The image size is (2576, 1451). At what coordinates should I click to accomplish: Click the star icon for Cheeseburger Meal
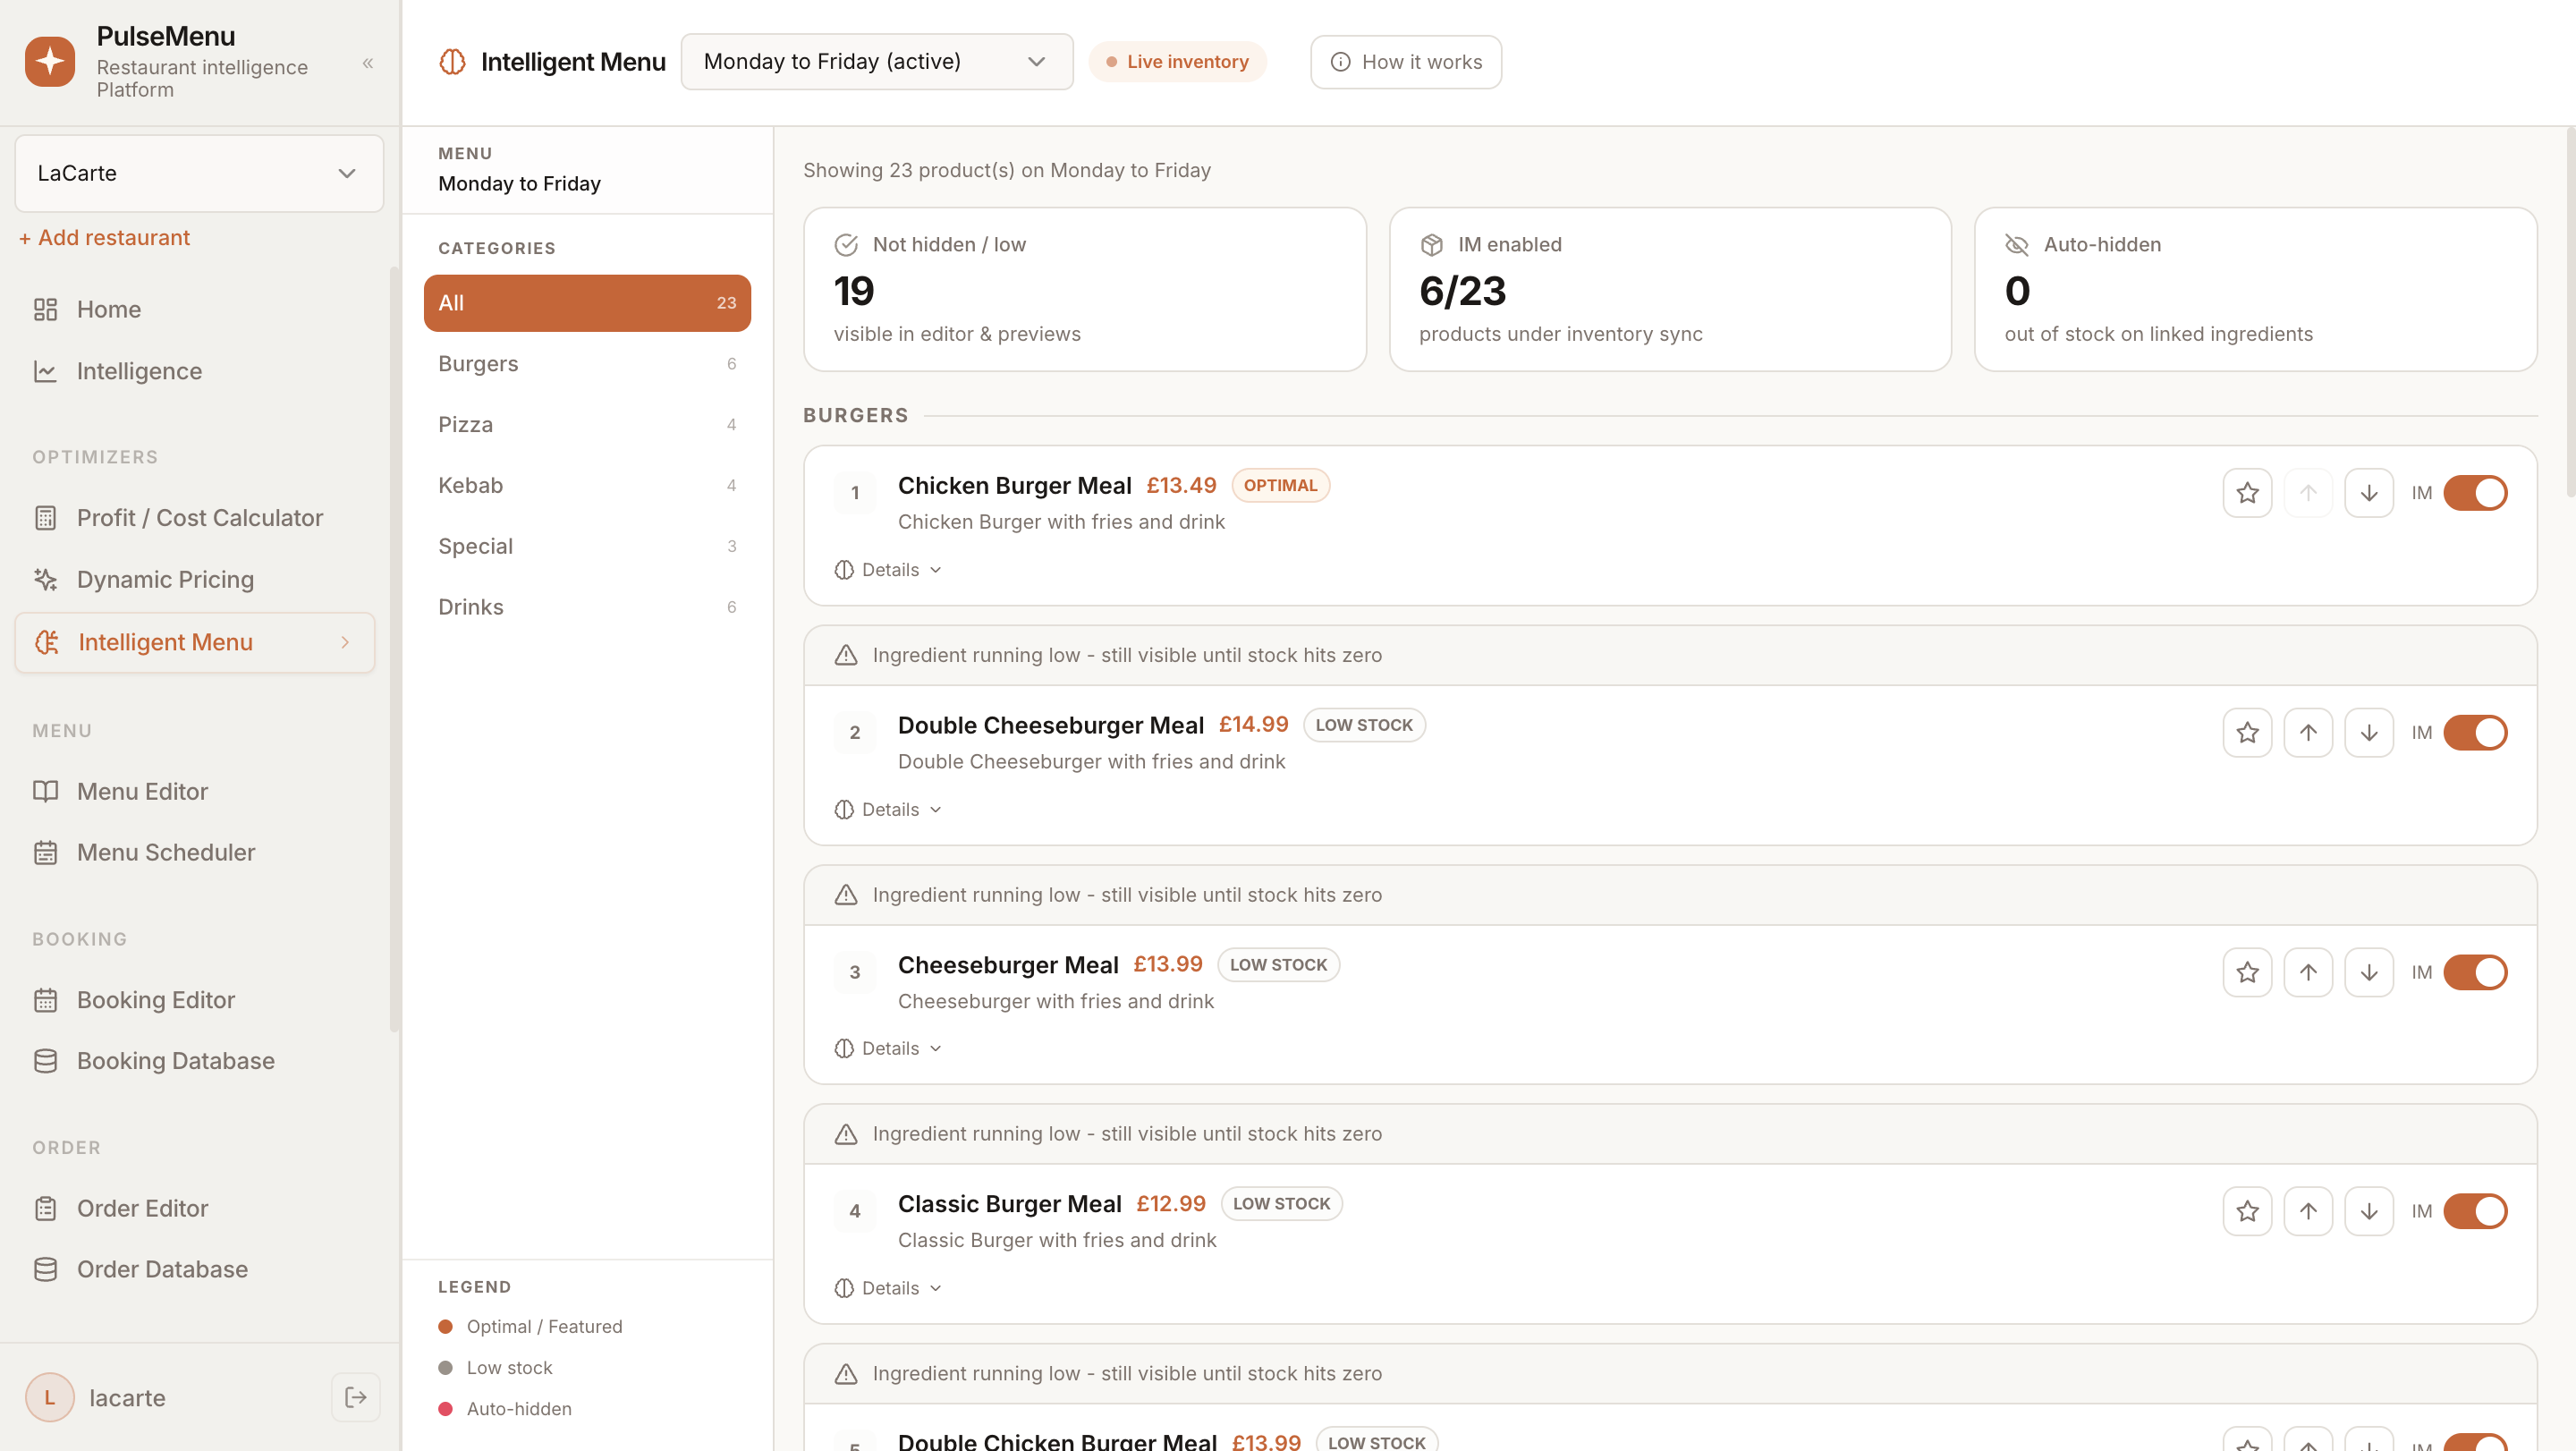point(2247,972)
